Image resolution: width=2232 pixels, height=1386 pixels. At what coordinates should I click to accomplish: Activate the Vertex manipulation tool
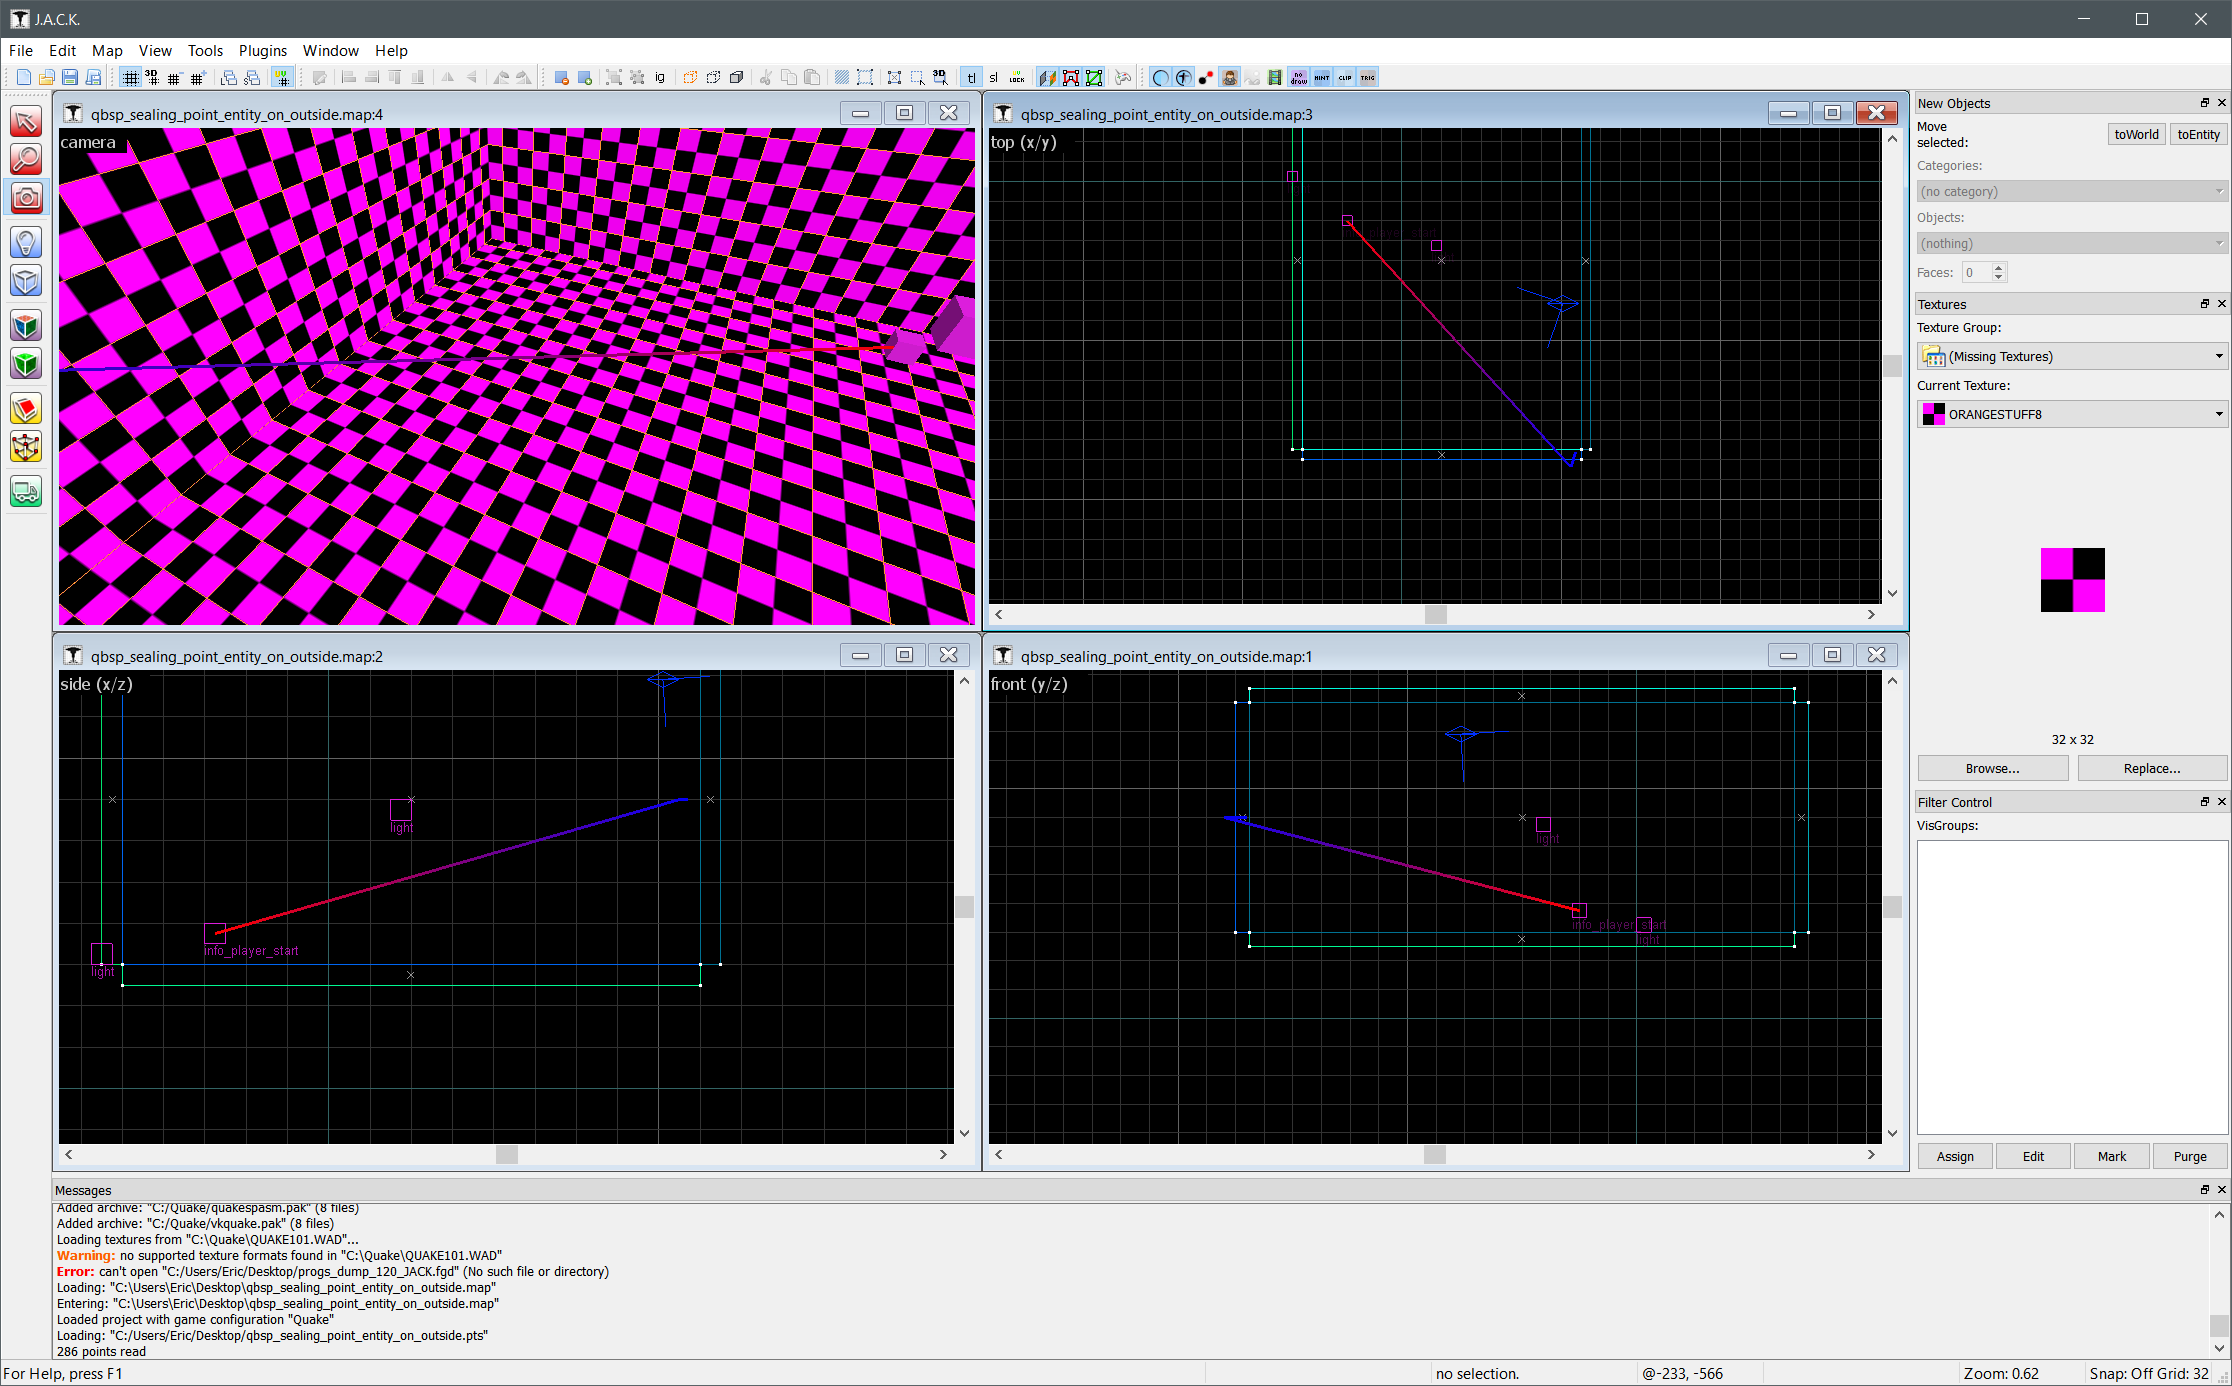tap(26, 447)
